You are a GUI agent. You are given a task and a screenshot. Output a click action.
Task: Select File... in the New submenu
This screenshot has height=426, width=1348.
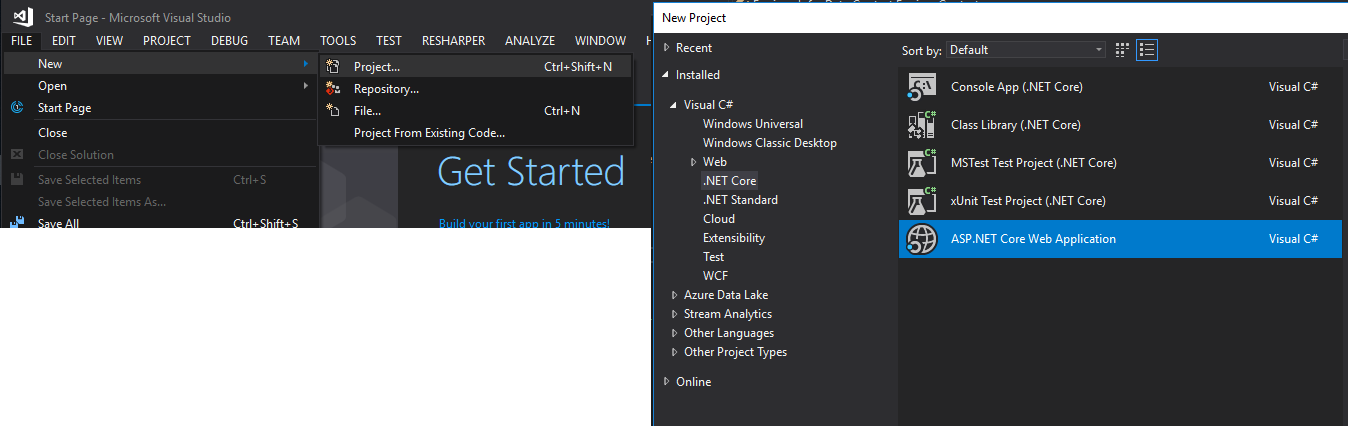(x=476, y=111)
